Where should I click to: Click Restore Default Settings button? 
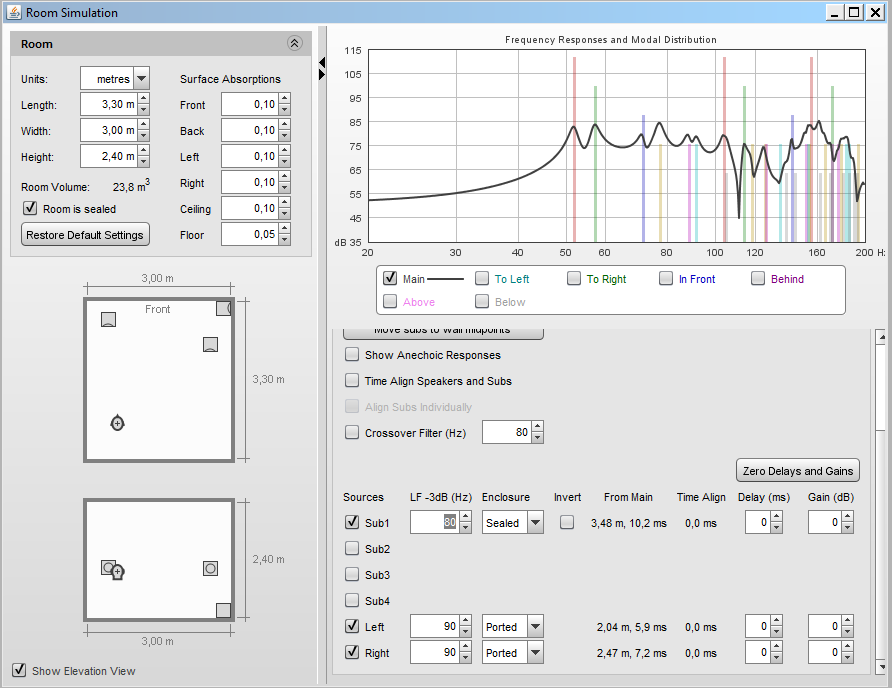[86, 235]
